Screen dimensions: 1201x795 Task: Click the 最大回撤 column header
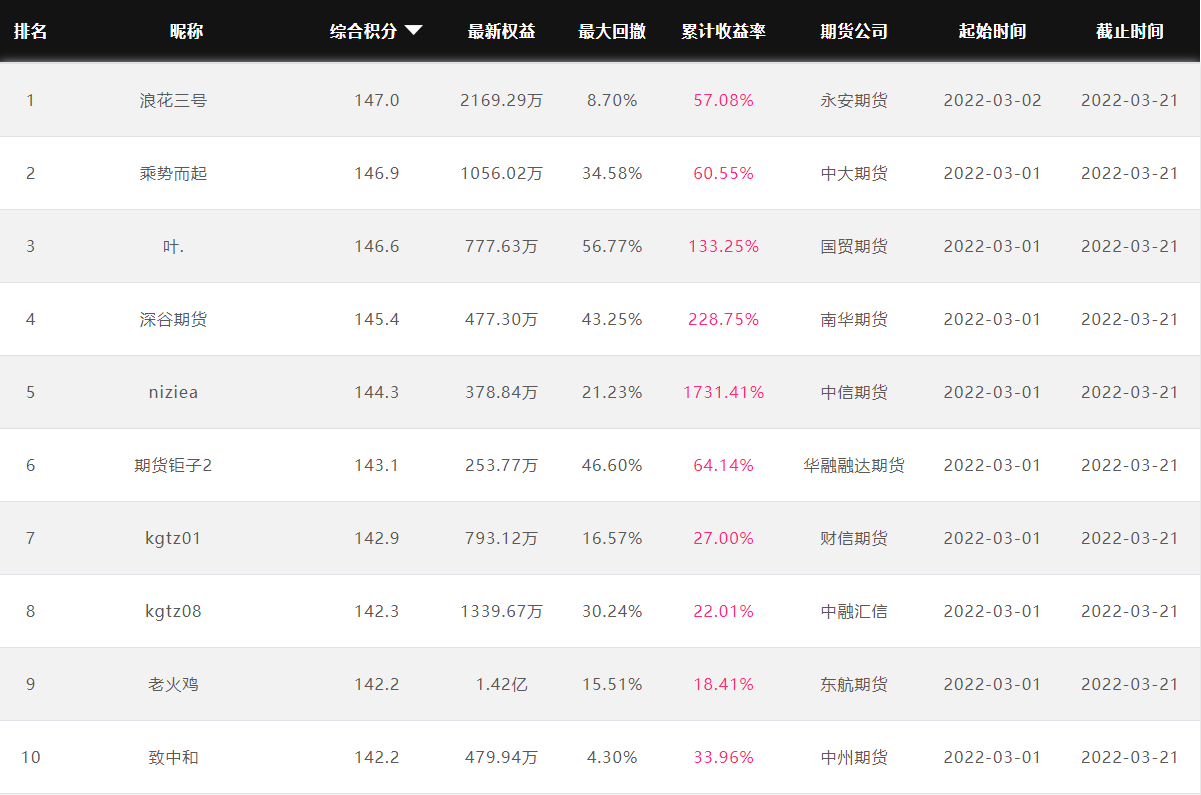tap(612, 31)
